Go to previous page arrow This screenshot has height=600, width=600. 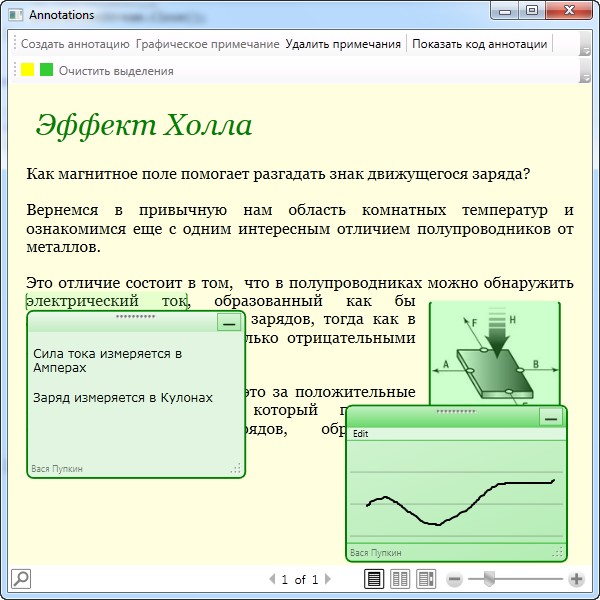click(272, 579)
